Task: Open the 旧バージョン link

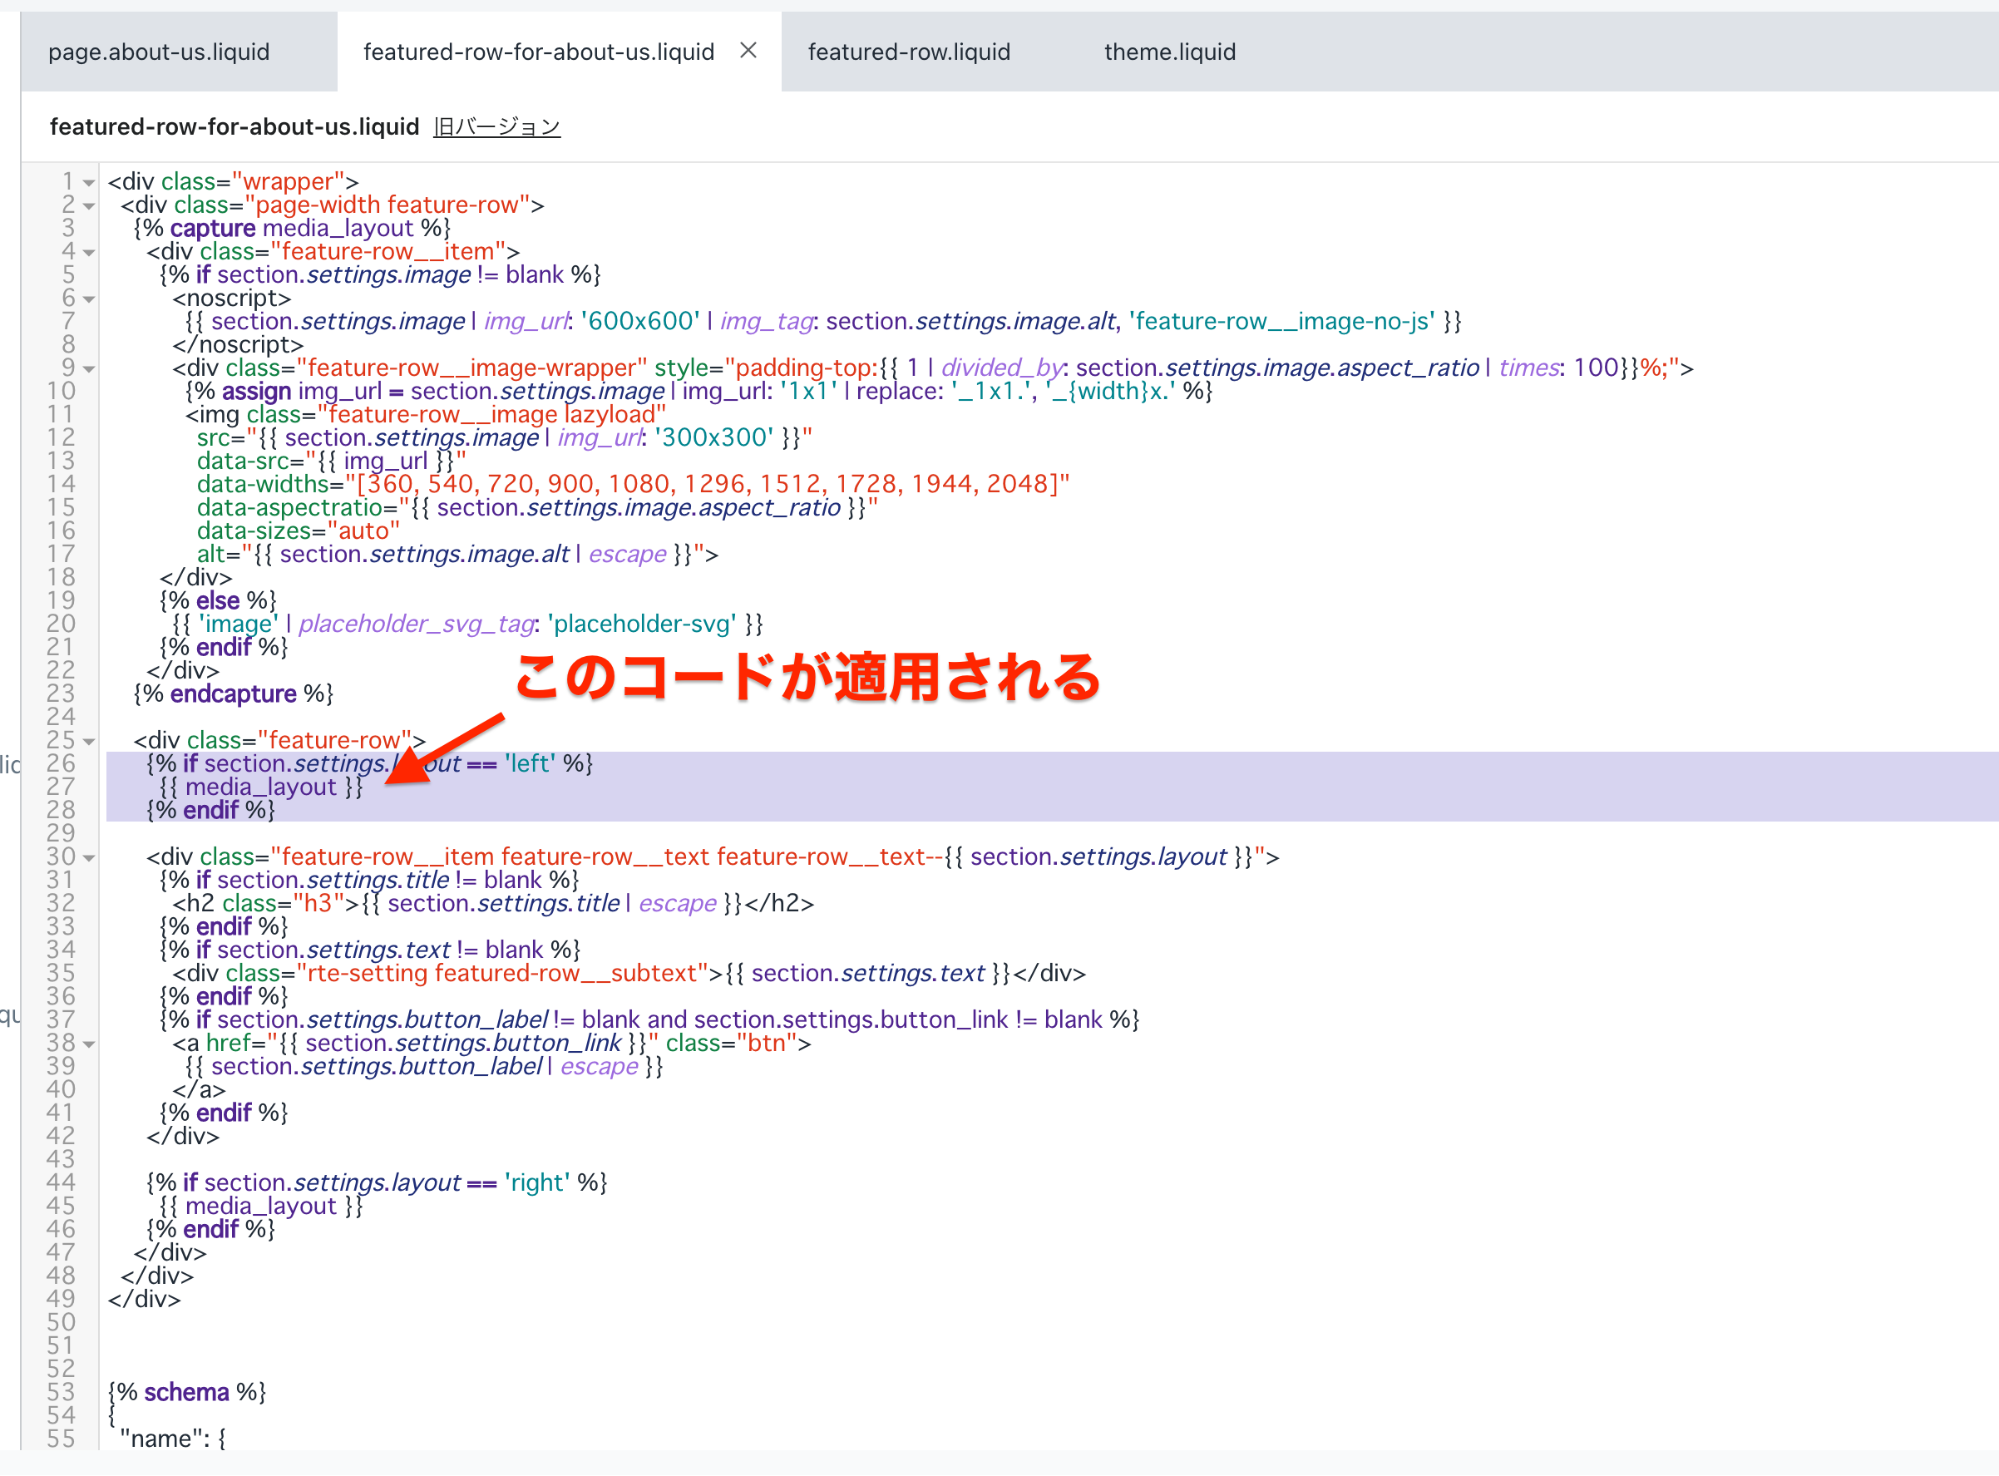Action: pos(496,127)
